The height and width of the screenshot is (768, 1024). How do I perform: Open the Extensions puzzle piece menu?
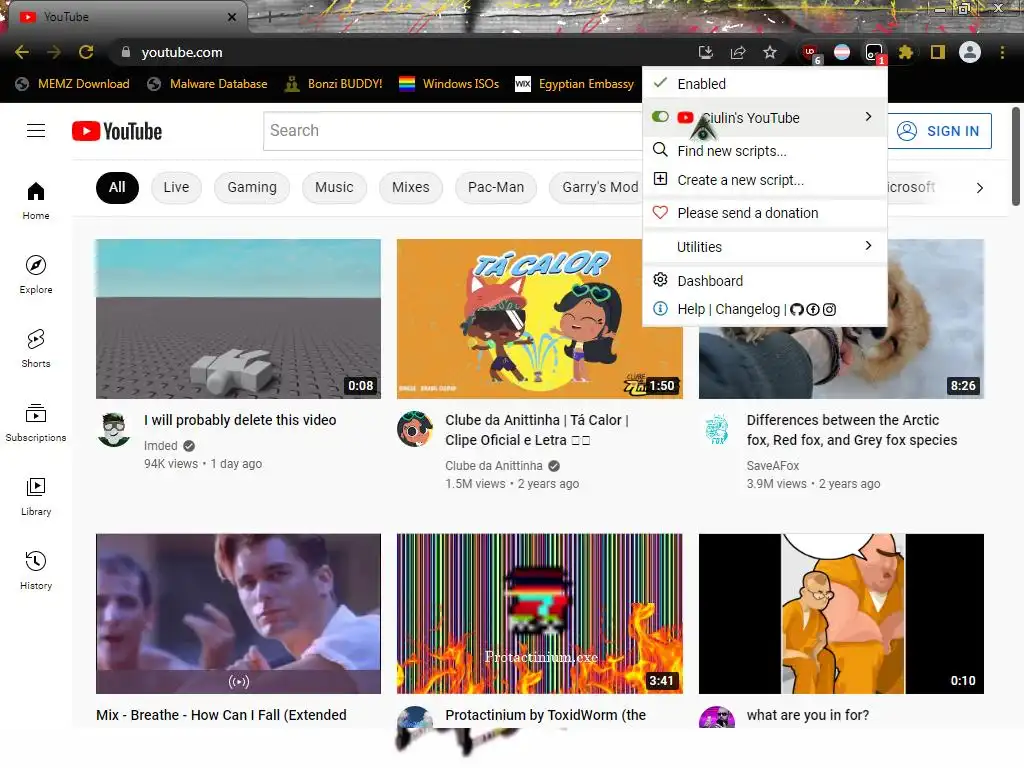pyautogui.click(x=905, y=52)
